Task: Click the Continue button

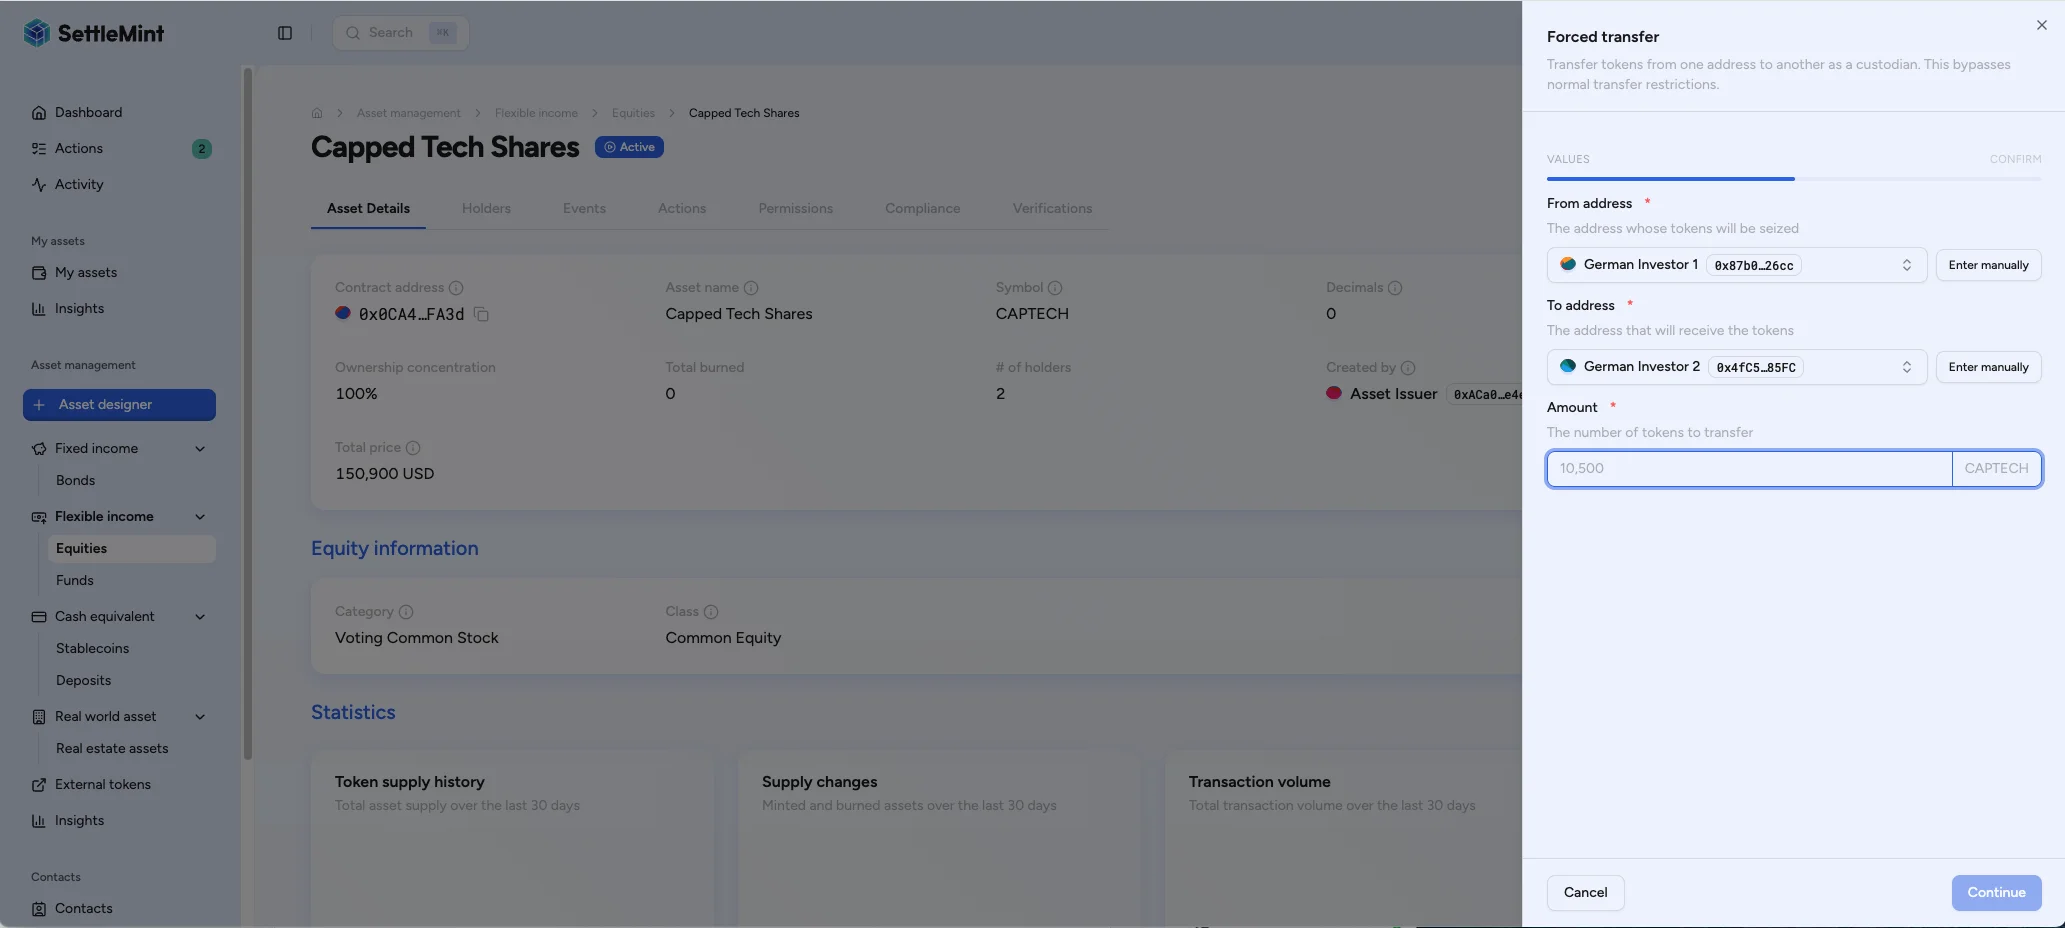Action: [x=1995, y=893]
